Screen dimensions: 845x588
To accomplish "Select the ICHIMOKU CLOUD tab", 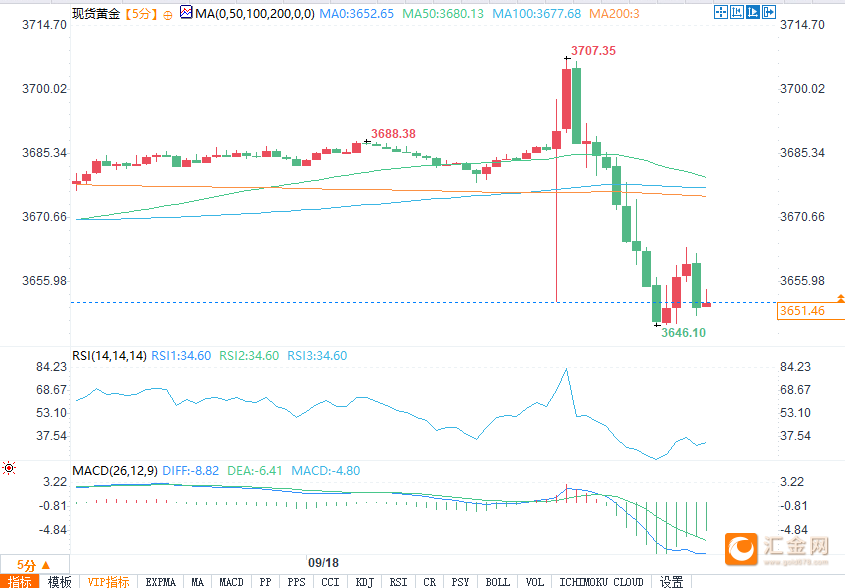I will (601, 582).
